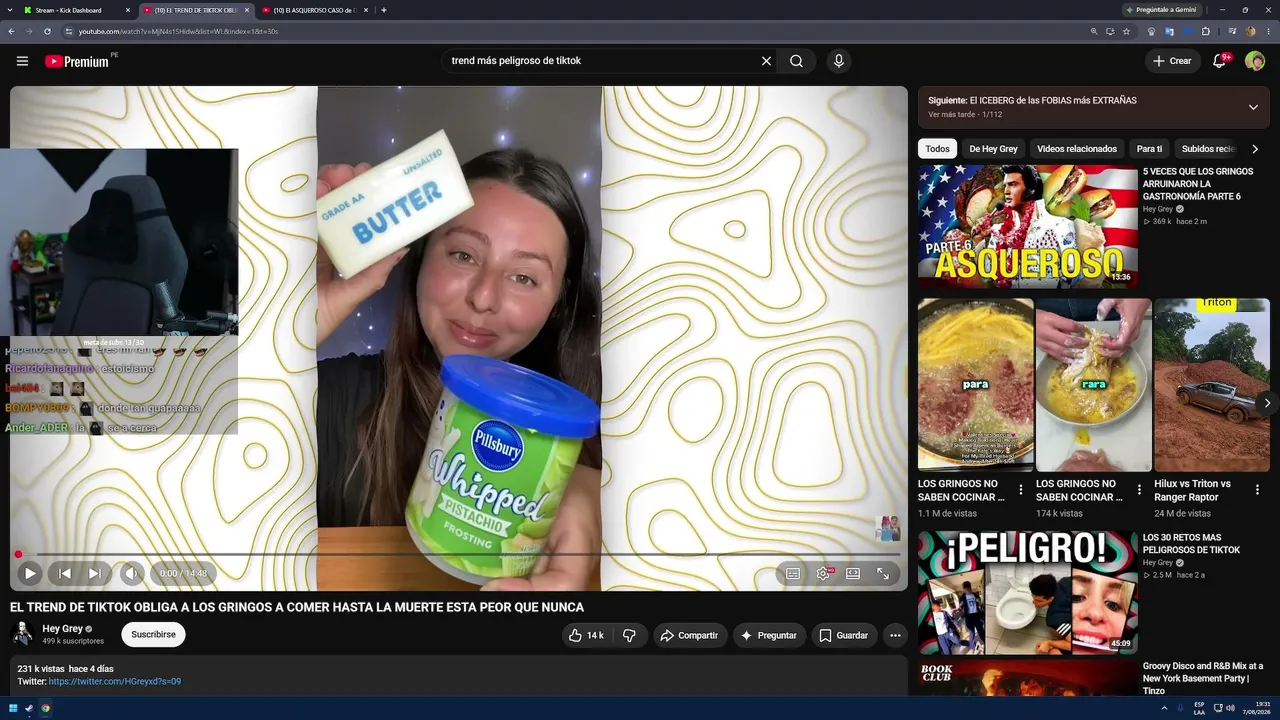Select the Subidos recientemente chip
This screenshot has width=1280, height=720.
click(x=1209, y=149)
